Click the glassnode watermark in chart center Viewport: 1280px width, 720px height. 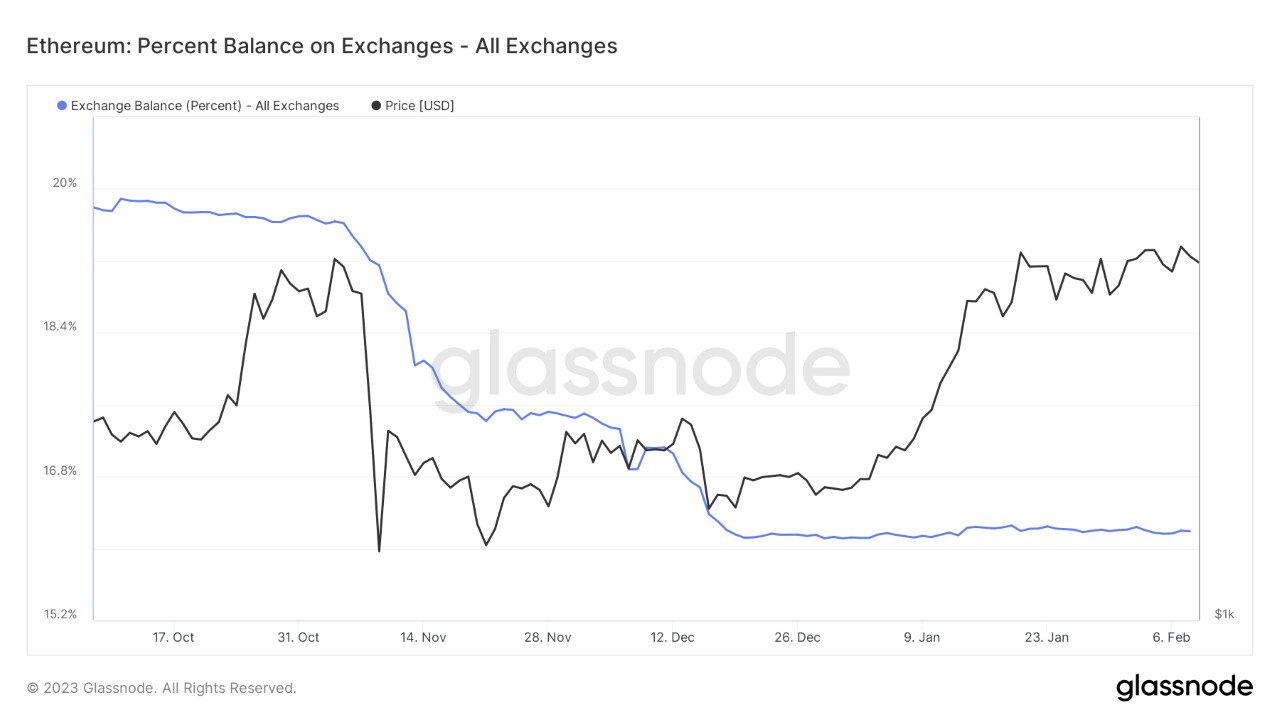pos(641,371)
